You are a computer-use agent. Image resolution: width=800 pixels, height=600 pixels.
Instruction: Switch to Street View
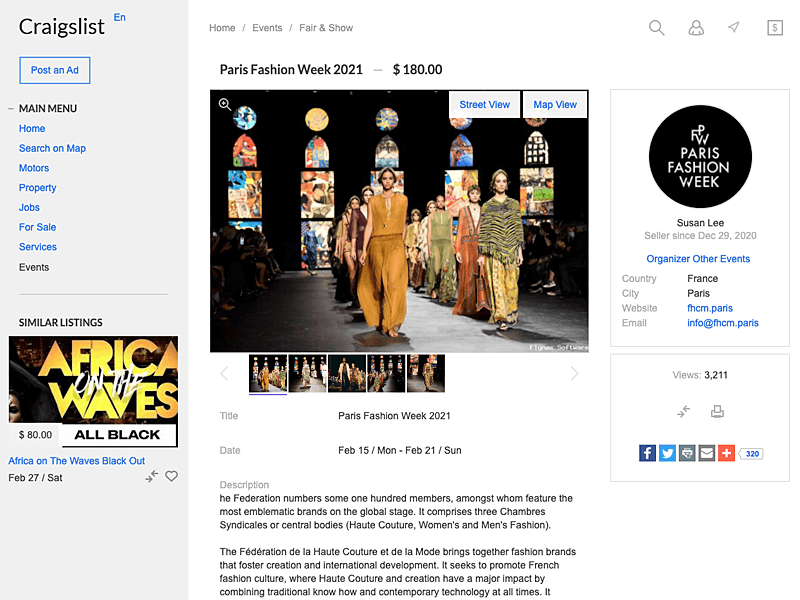click(x=485, y=105)
